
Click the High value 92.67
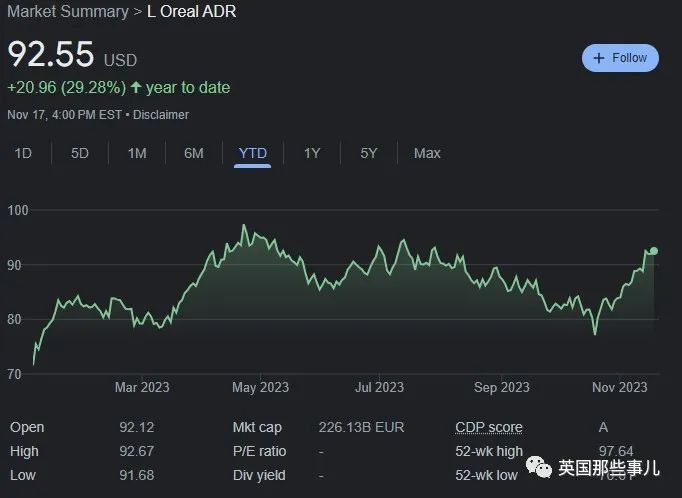pos(137,451)
